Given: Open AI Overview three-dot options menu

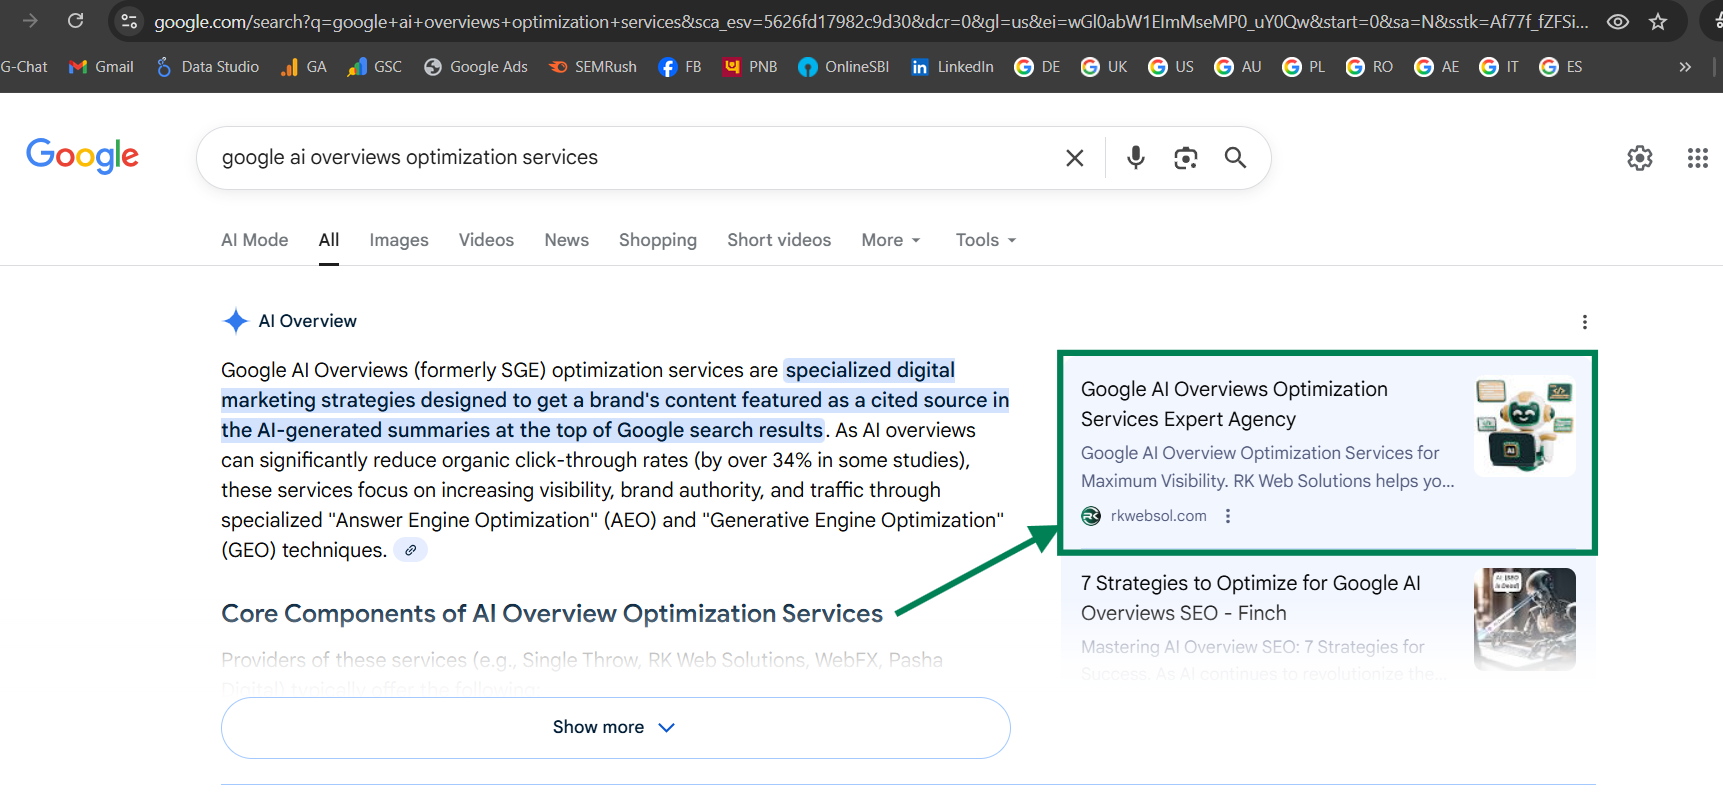Looking at the screenshot, I should (x=1584, y=322).
